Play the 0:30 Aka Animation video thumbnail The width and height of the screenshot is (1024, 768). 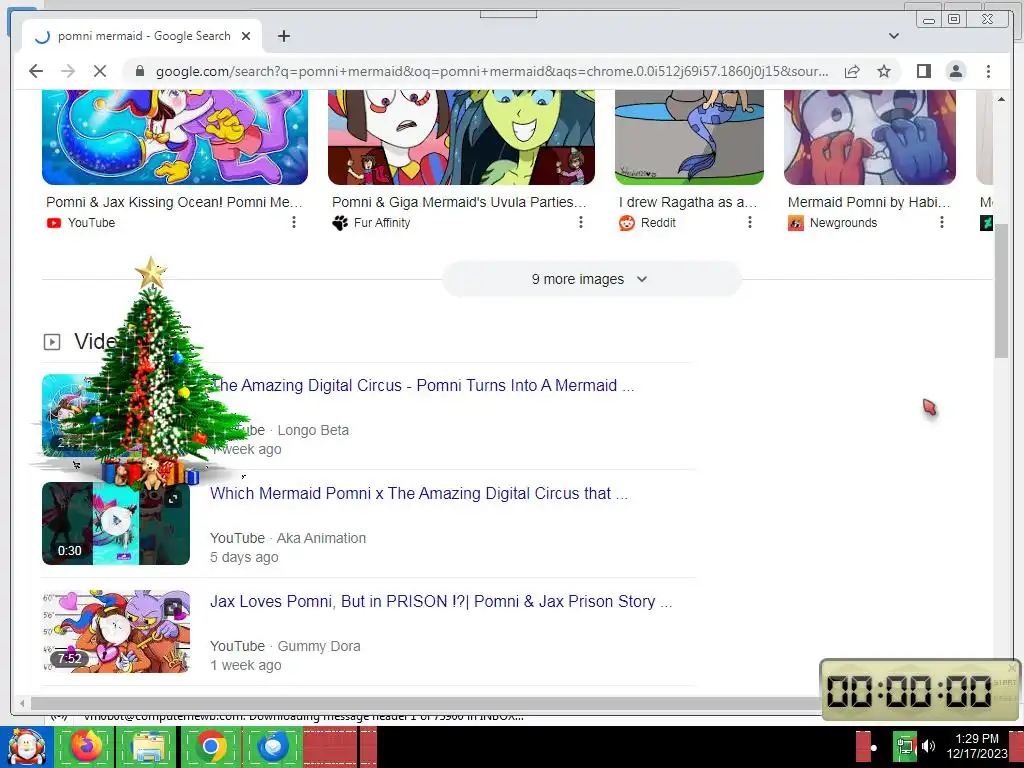tap(116, 523)
